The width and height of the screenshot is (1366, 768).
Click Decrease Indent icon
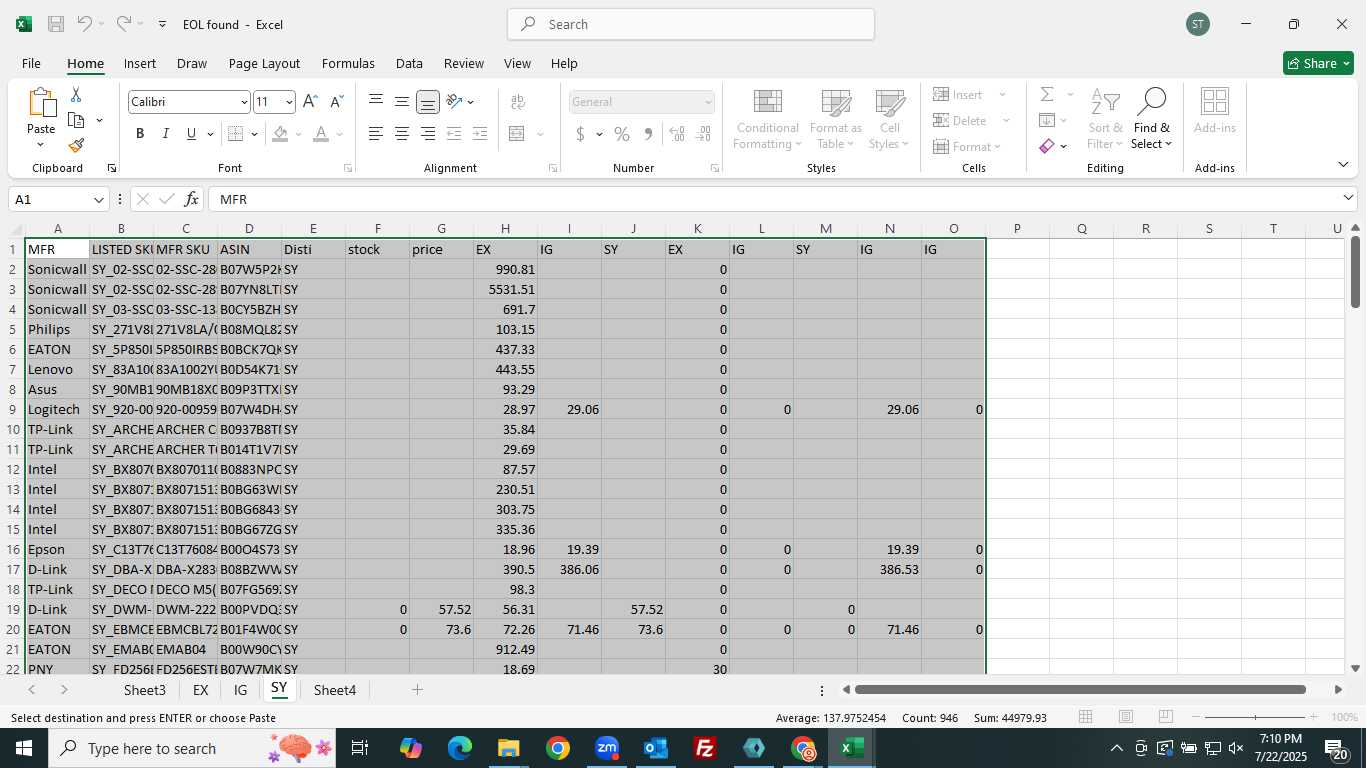pos(454,133)
